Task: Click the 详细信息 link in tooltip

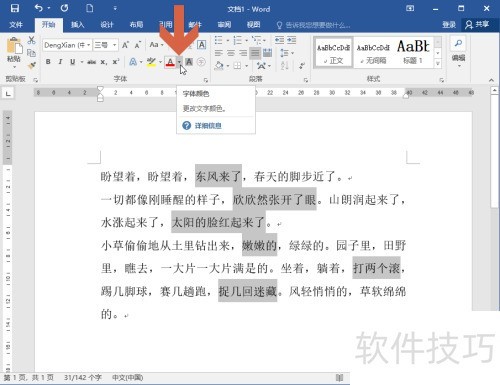Action: tap(208, 126)
